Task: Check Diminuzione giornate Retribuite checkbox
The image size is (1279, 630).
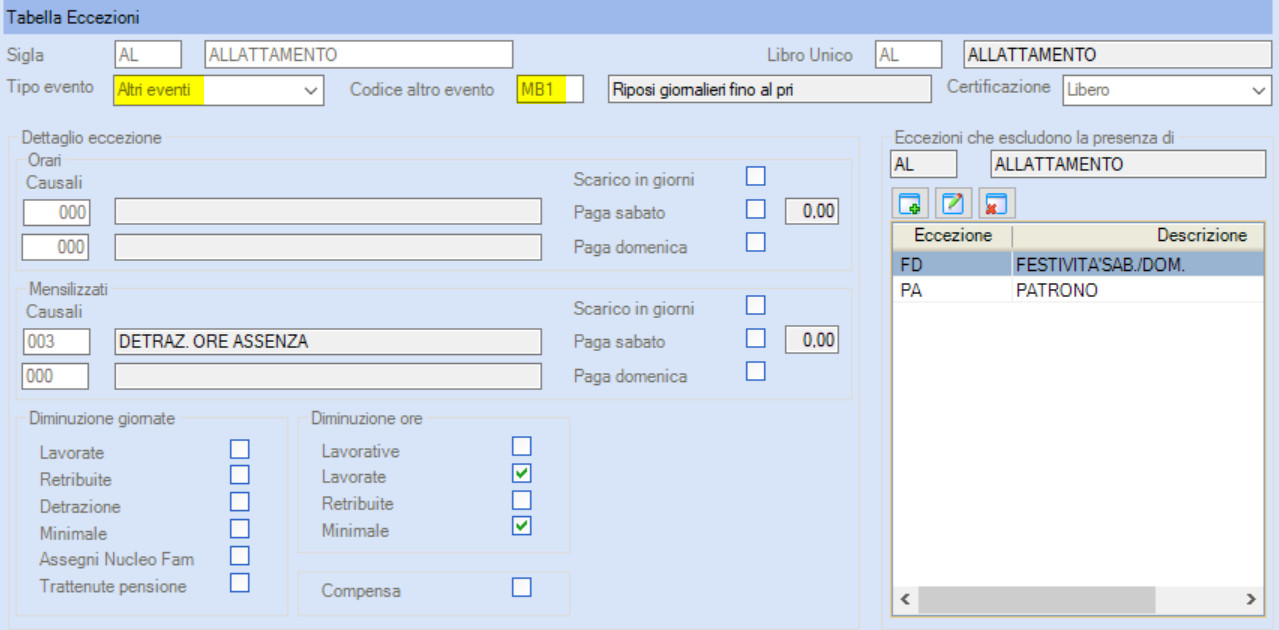Action: point(240,475)
